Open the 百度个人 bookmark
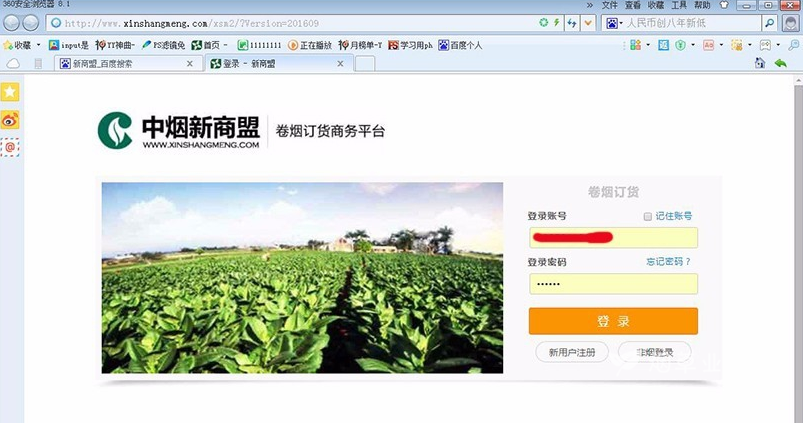 click(x=460, y=45)
